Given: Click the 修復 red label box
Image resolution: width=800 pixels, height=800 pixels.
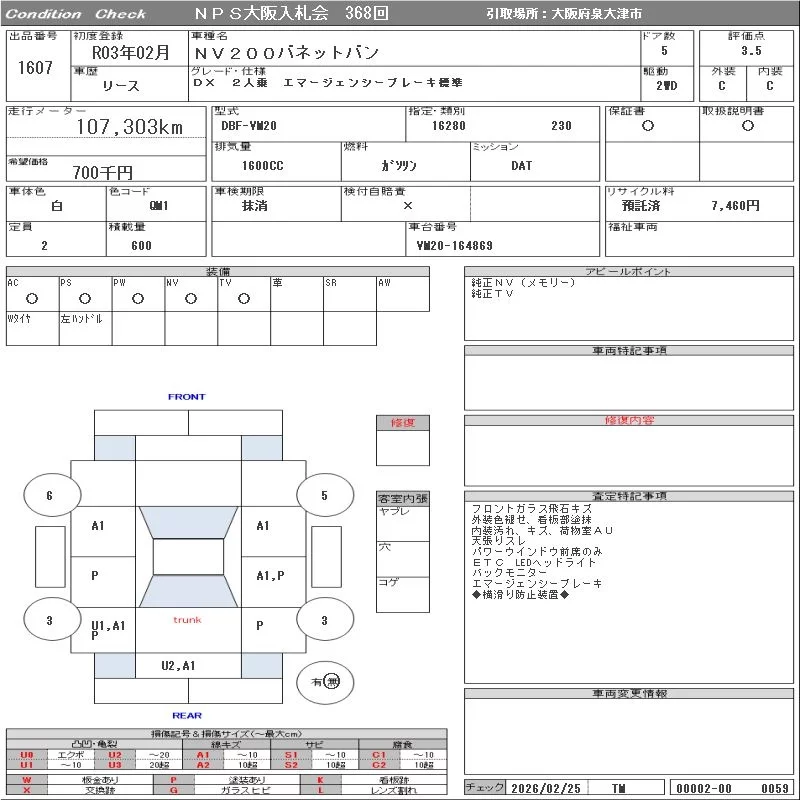Looking at the screenshot, I should (x=403, y=423).
